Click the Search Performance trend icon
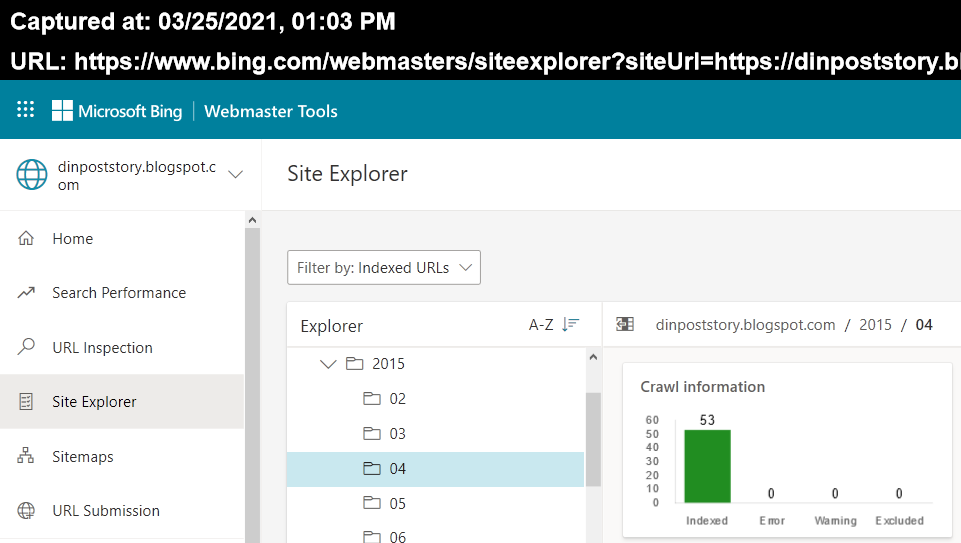The width and height of the screenshot is (961, 543). tap(26, 292)
